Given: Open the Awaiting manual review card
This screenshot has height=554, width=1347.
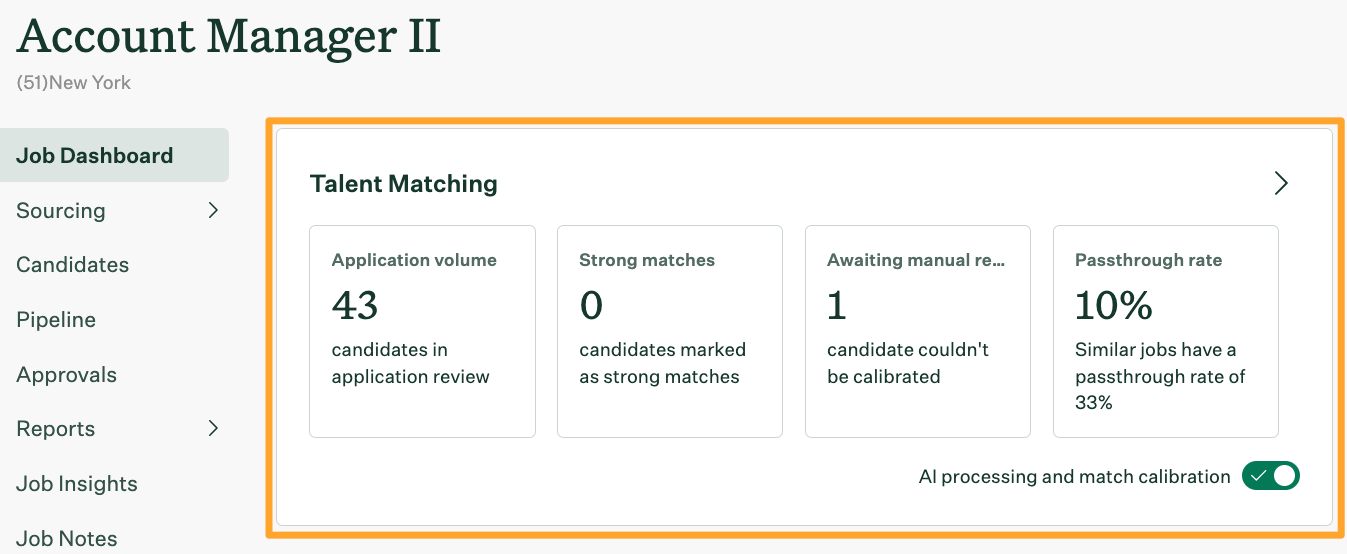Looking at the screenshot, I should tap(917, 331).
